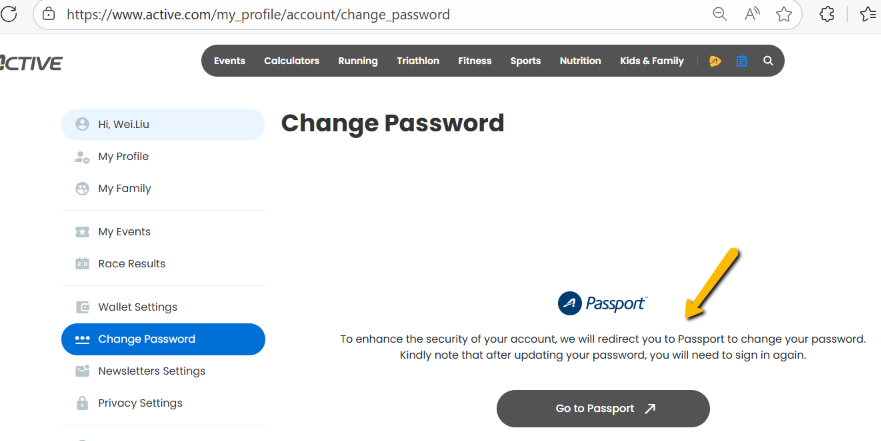Open the browser Favorites list icon
881x441 pixels.
coord(868,15)
